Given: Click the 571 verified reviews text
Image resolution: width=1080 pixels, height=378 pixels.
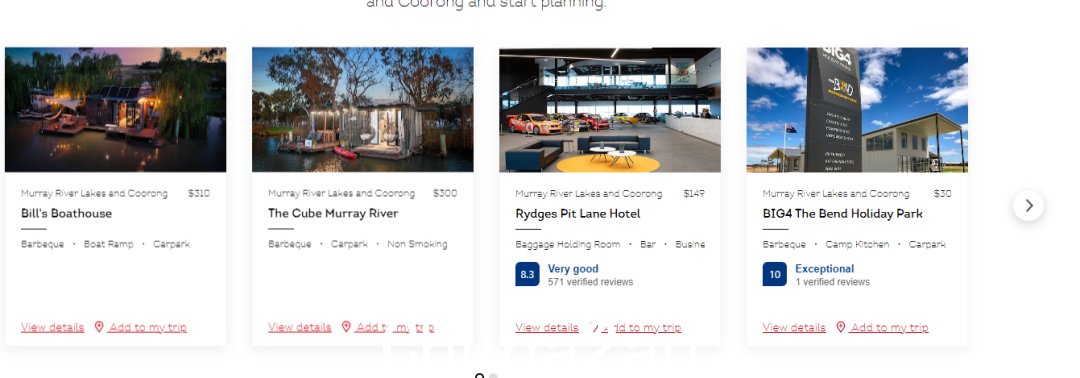Looking at the screenshot, I should click(x=590, y=282).
